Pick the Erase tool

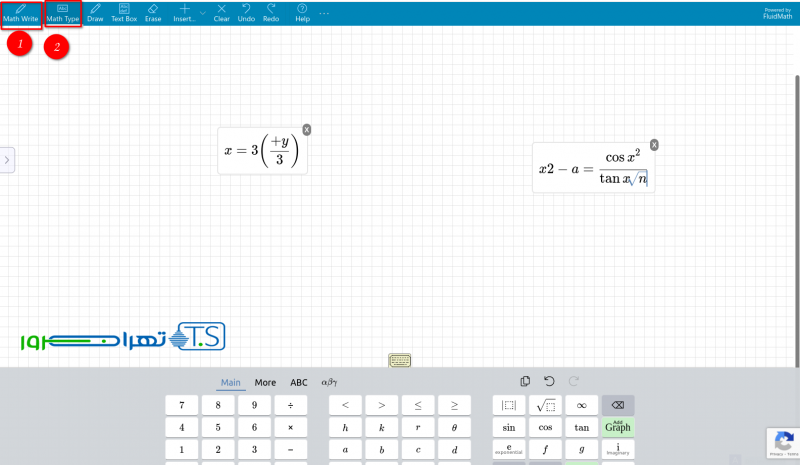153,13
